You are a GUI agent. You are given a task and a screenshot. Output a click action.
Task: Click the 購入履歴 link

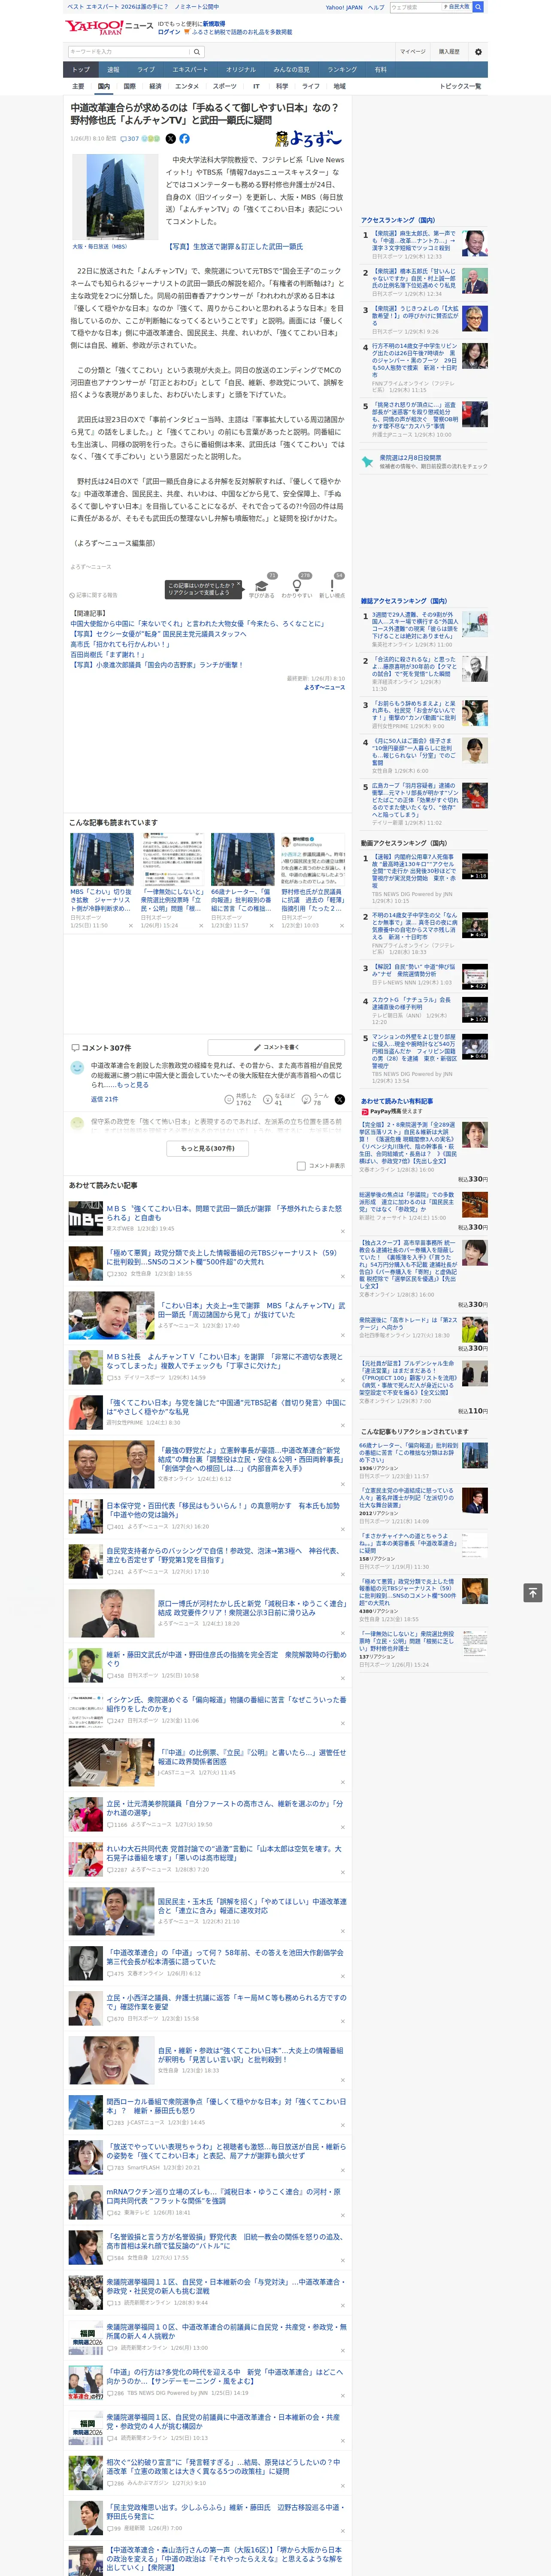click(x=449, y=52)
